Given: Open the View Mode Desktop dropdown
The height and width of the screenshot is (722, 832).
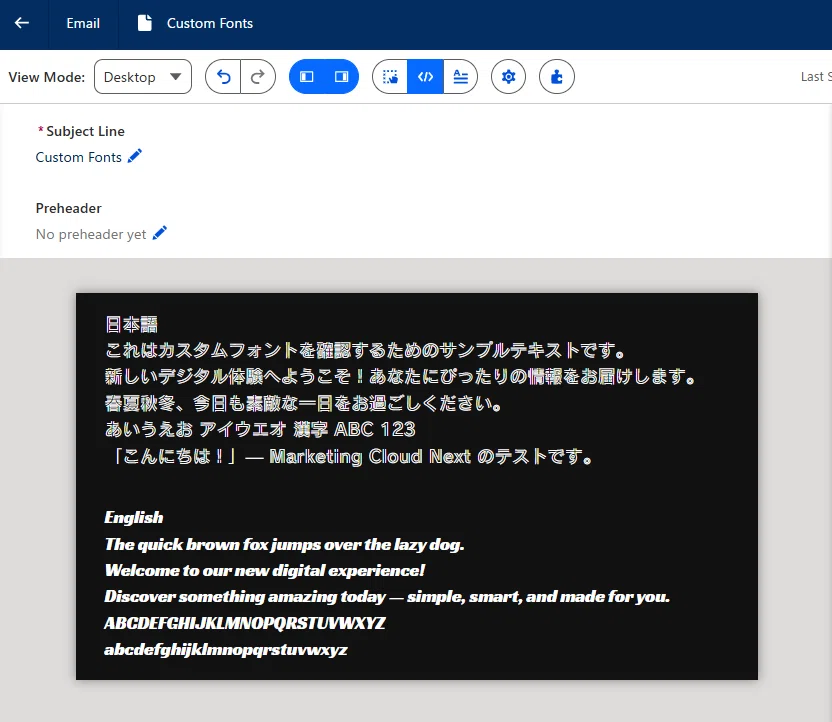Looking at the screenshot, I should coord(143,77).
